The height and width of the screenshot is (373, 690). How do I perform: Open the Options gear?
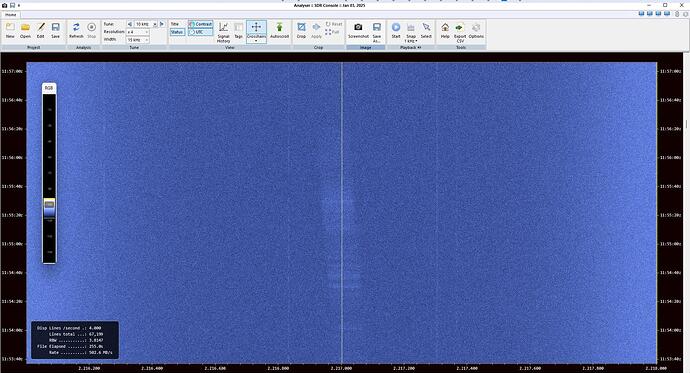tap(476, 31)
